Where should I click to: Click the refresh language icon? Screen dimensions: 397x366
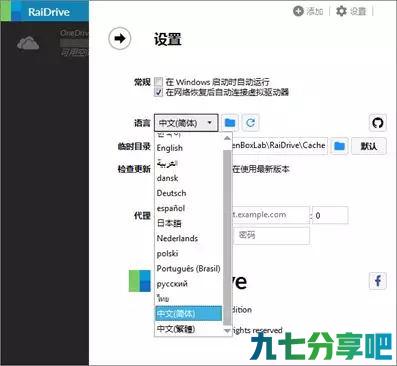click(x=251, y=123)
